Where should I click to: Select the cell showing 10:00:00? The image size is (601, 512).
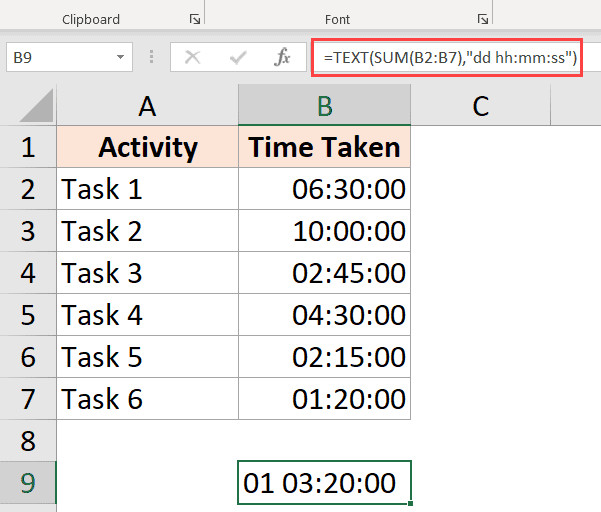pos(324,231)
